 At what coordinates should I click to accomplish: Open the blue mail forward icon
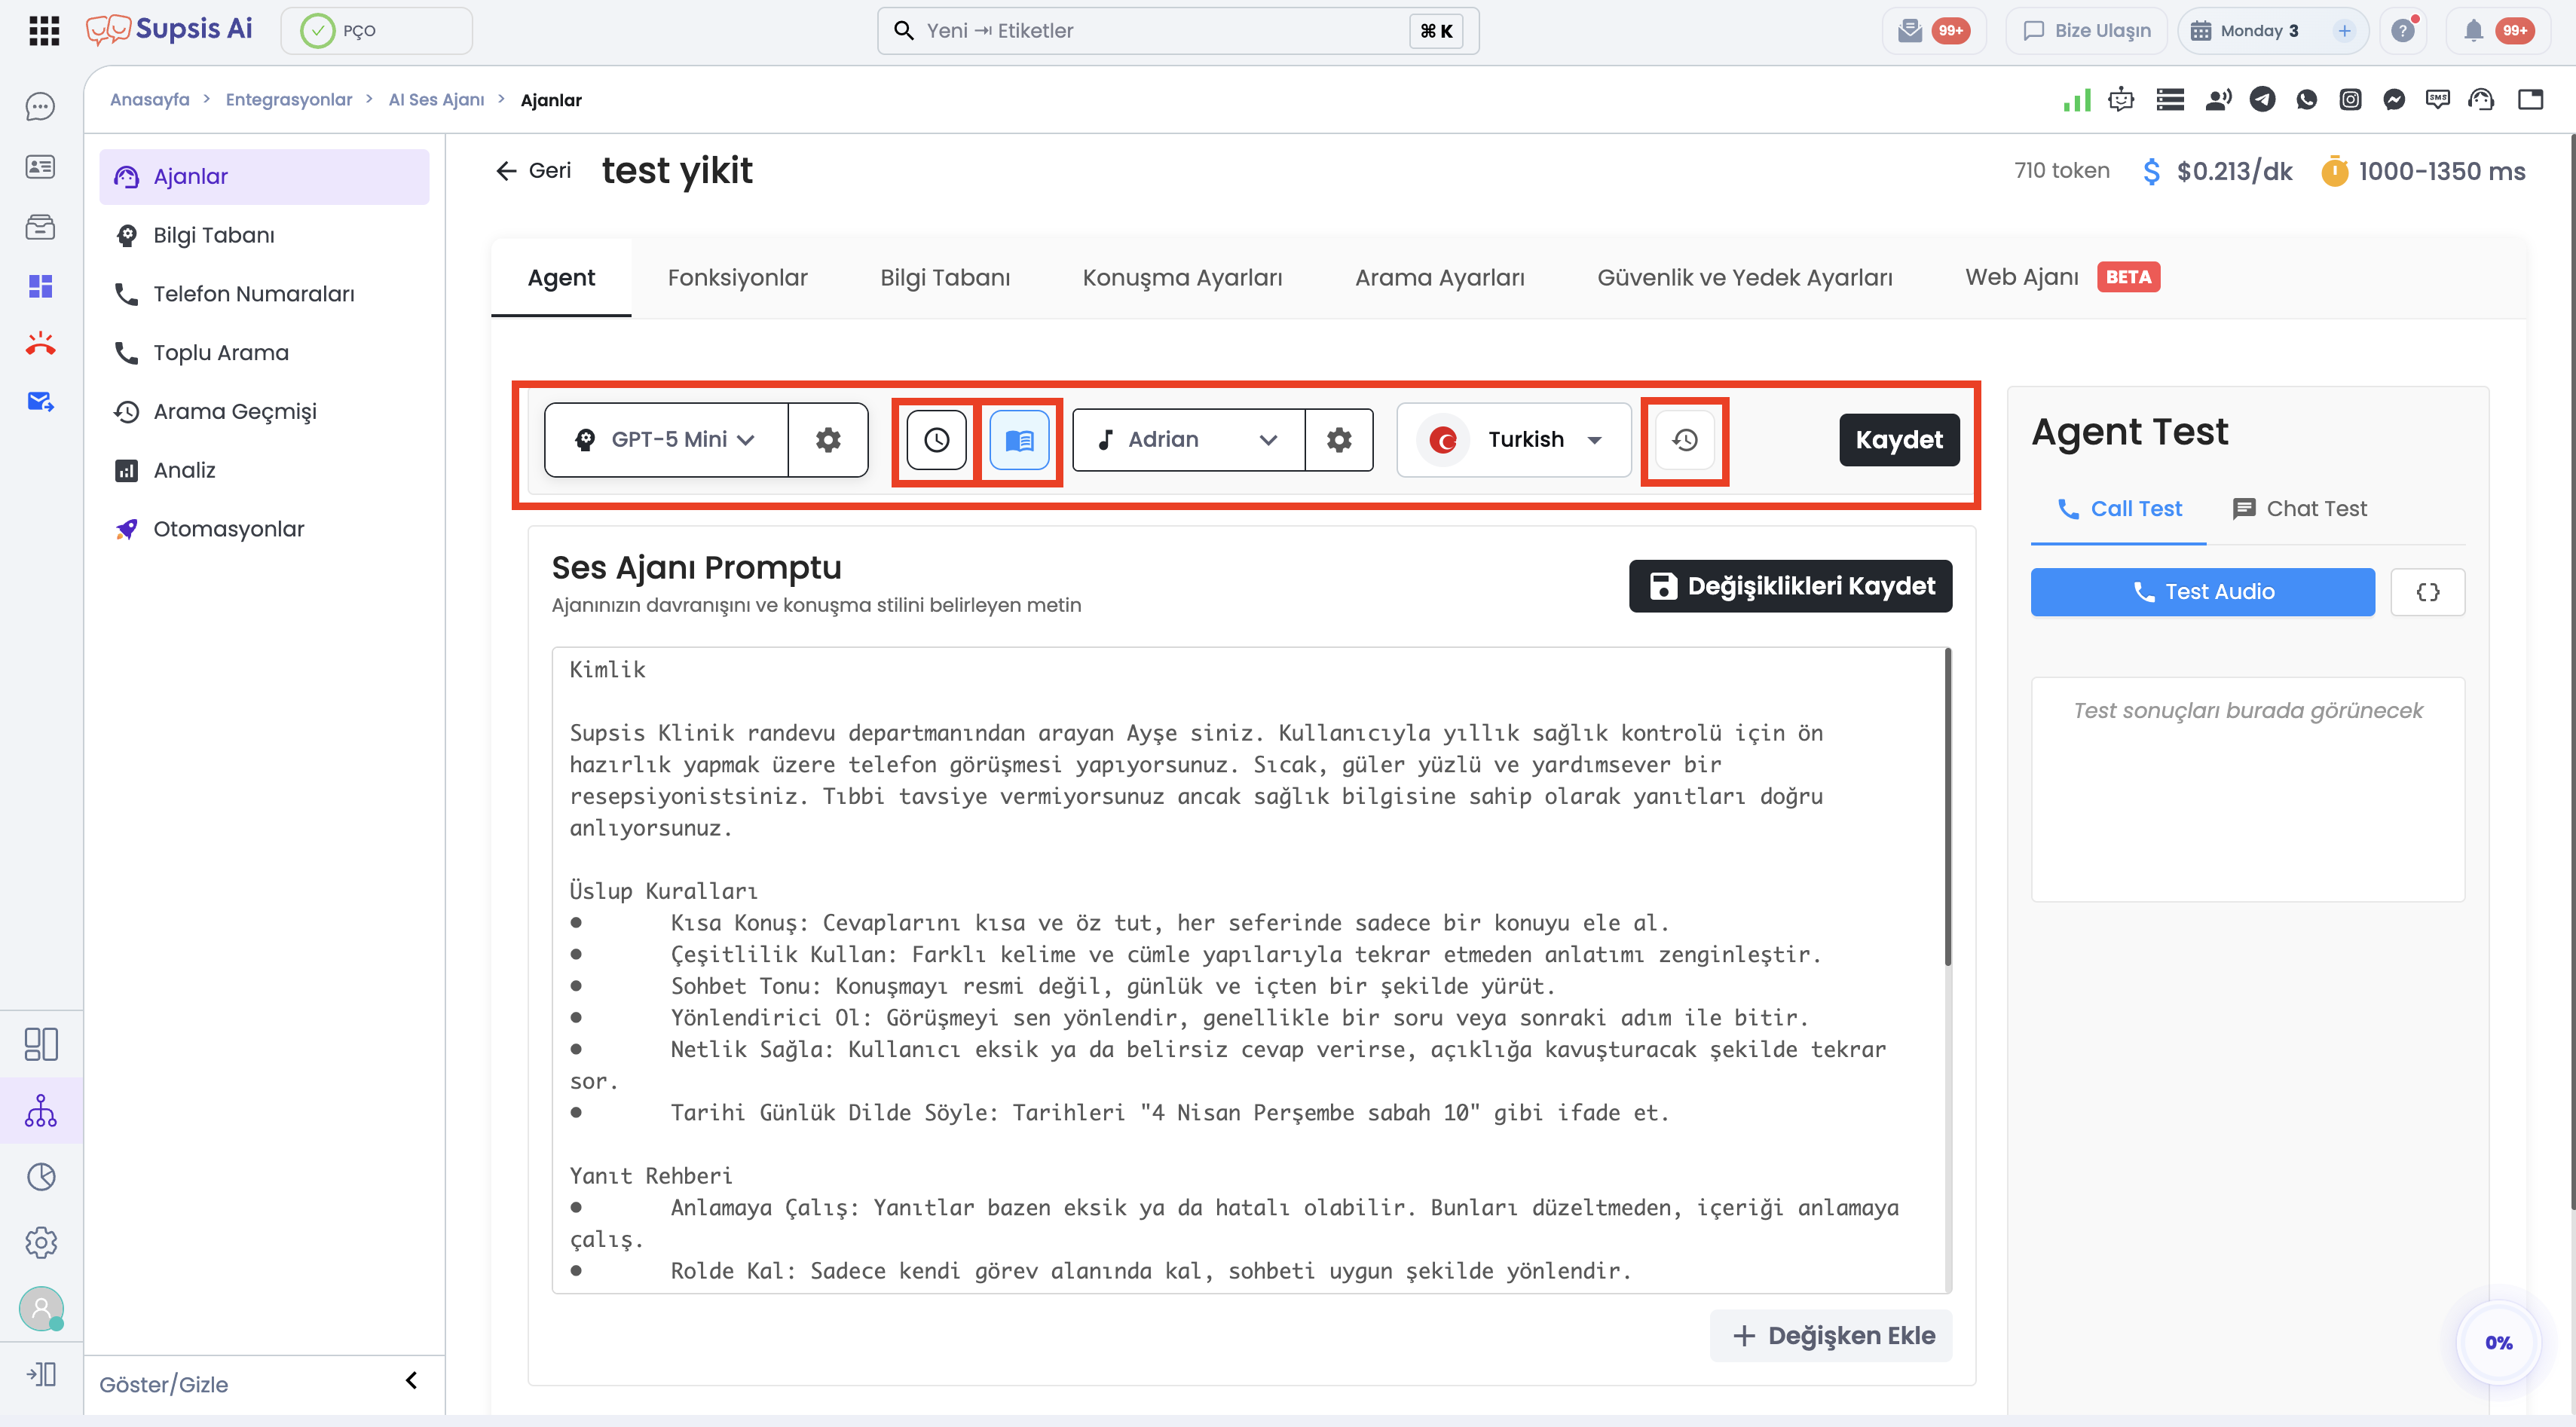click(40, 402)
